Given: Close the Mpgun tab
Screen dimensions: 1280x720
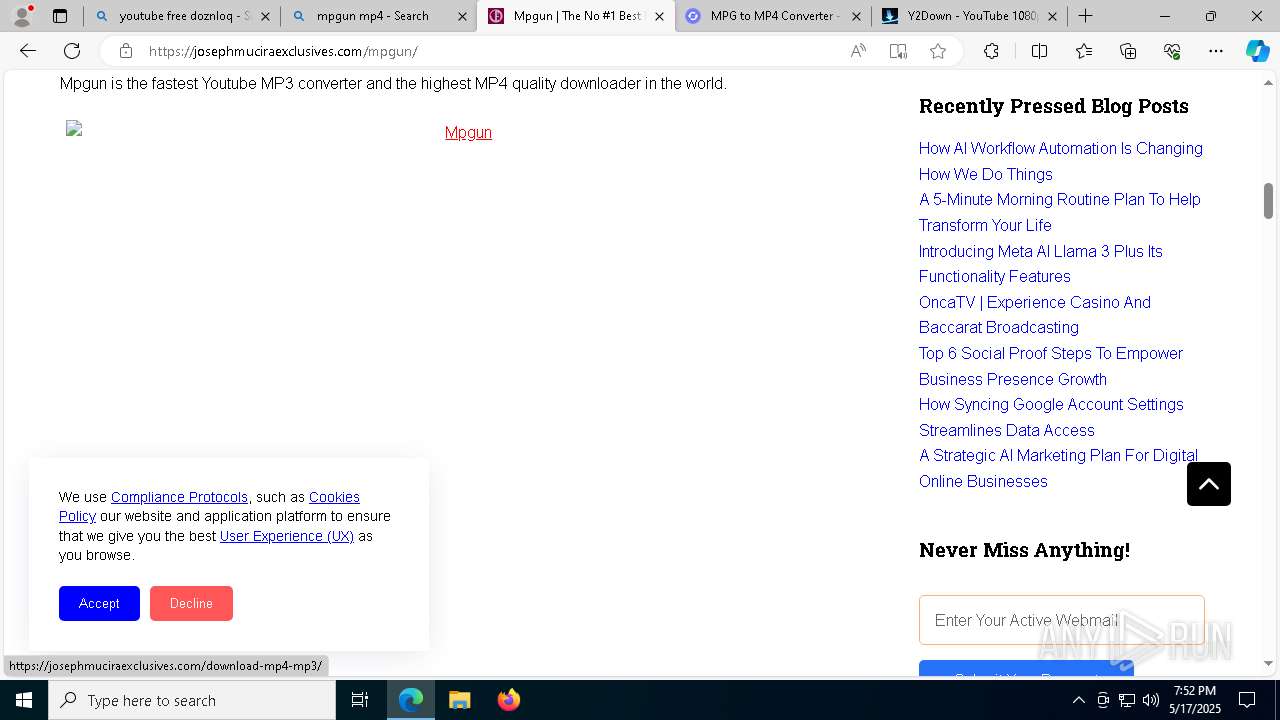Looking at the screenshot, I should tap(659, 16).
